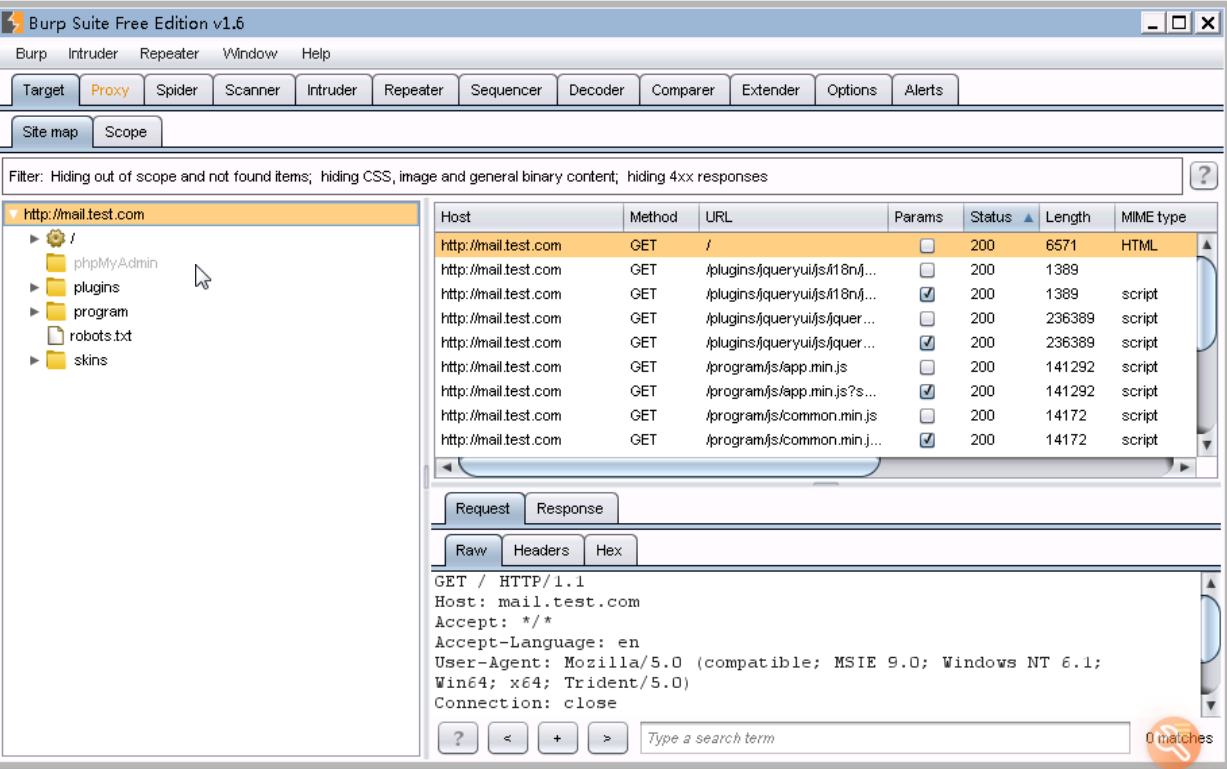Switch to the Proxy tab
Viewport: 1227px width, 769px height.
pyautogui.click(x=110, y=90)
